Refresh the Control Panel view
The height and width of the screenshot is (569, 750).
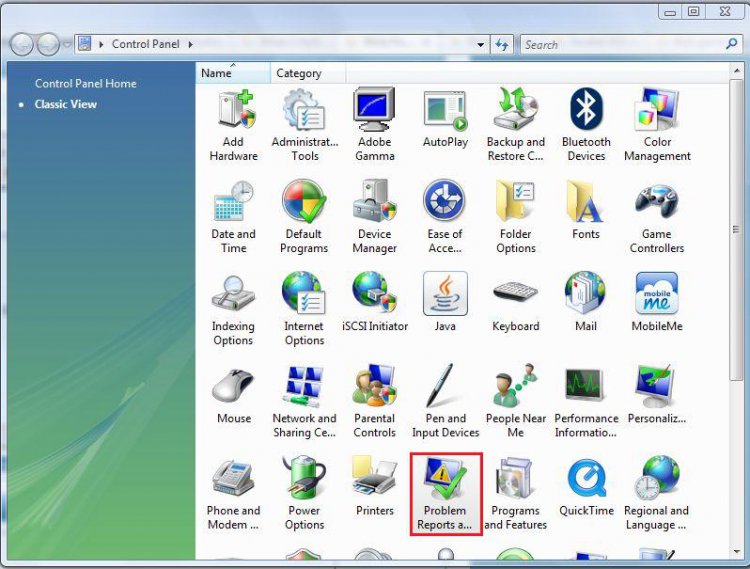click(502, 45)
